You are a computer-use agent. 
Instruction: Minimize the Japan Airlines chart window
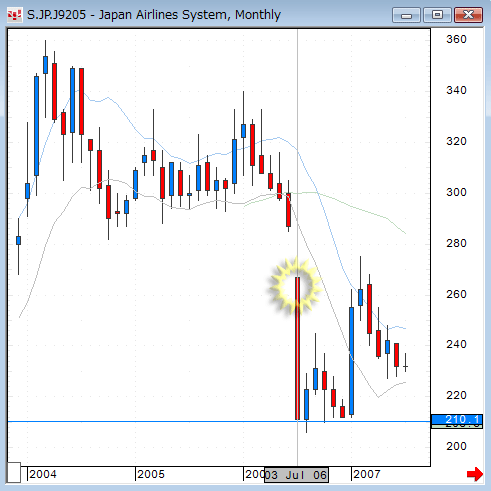pos(406,15)
